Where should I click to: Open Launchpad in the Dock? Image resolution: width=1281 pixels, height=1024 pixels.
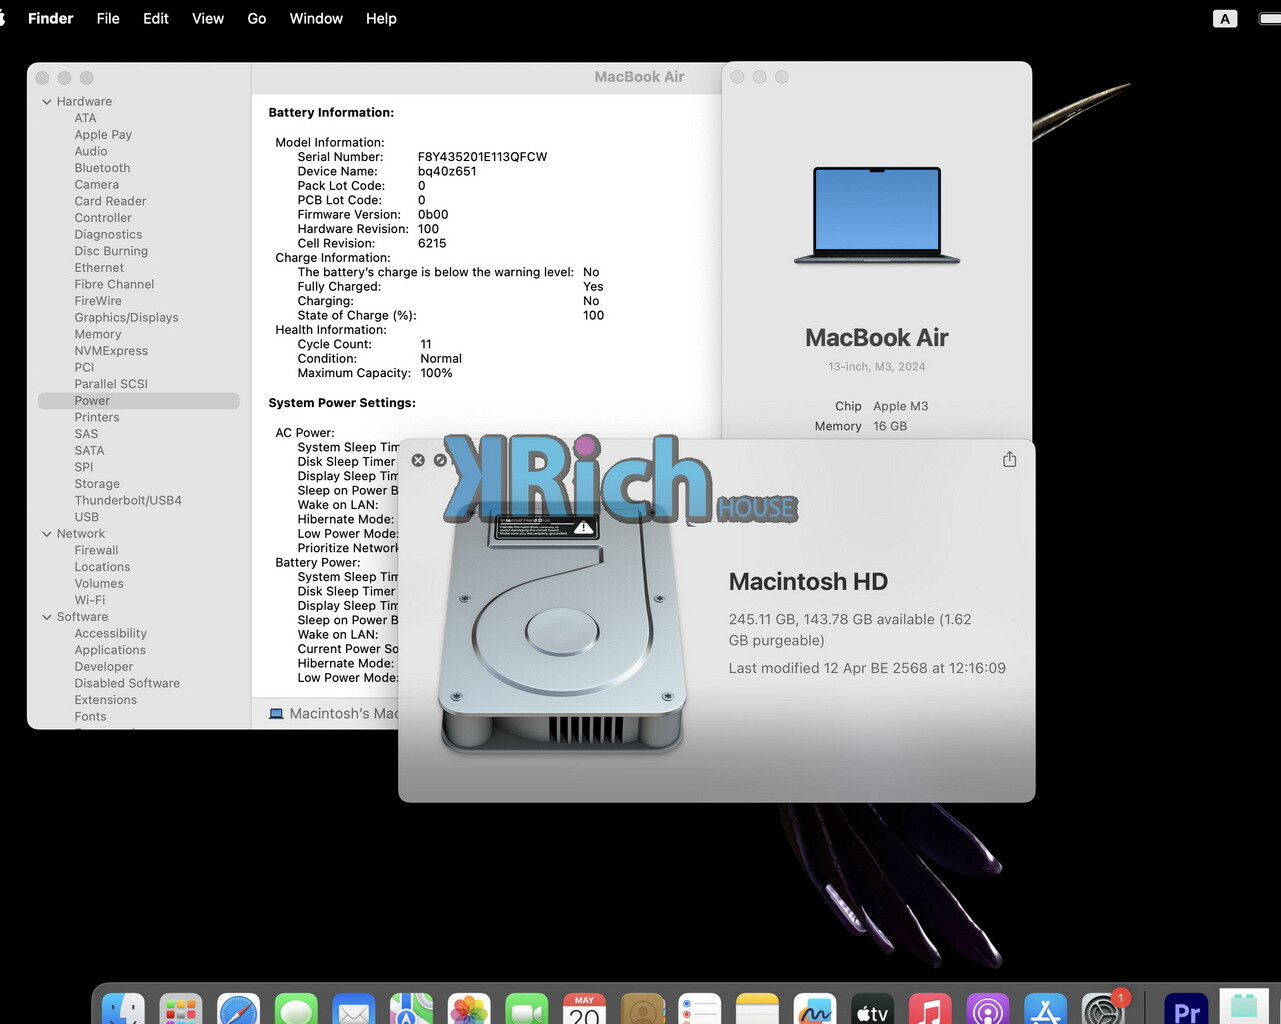[x=181, y=1008]
